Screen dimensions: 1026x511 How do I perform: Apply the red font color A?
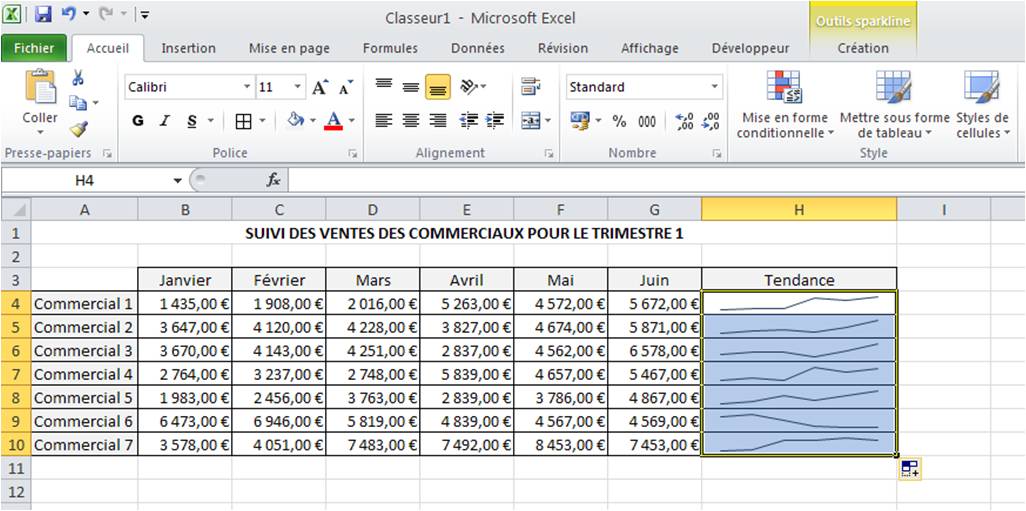[x=333, y=120]
